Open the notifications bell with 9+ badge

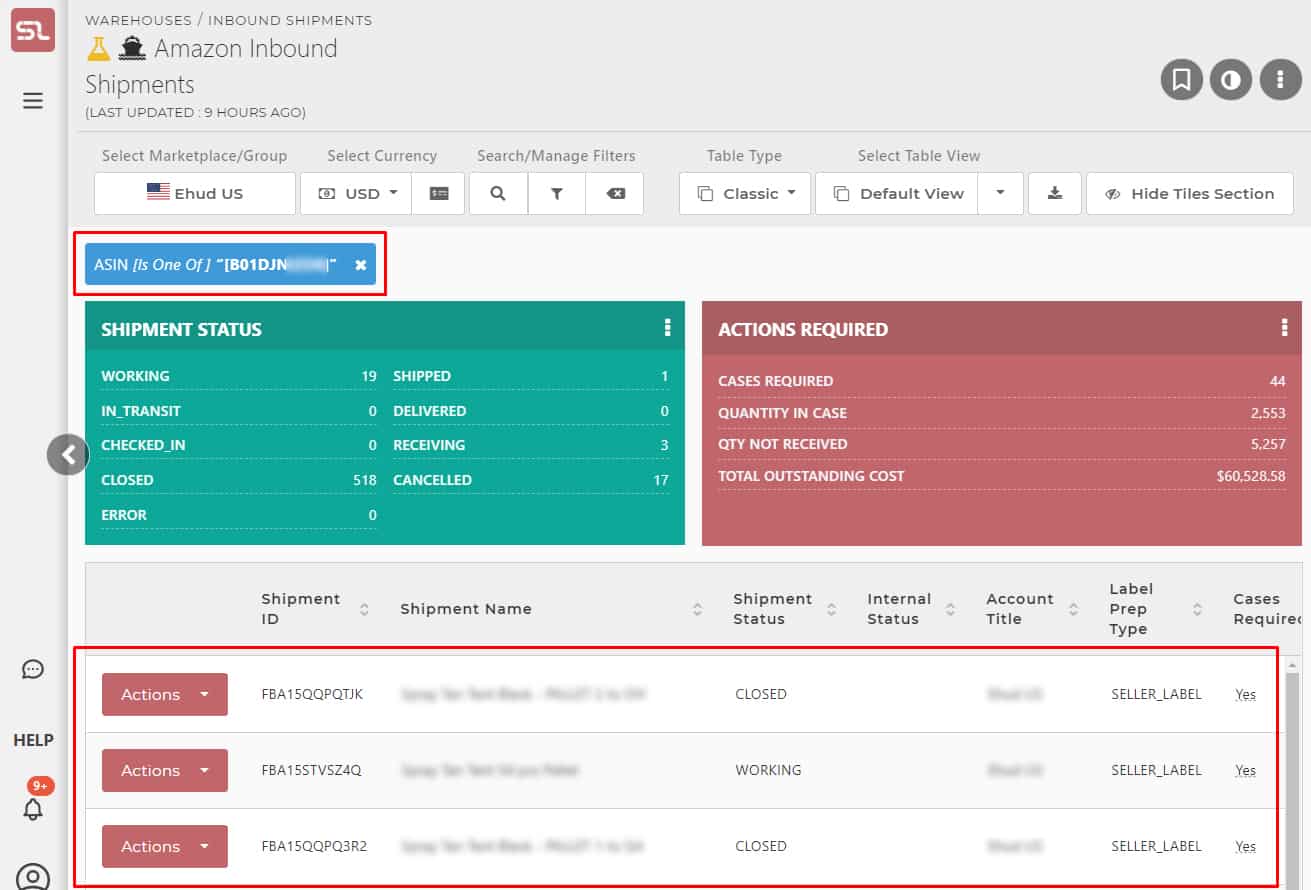pos(33,808)
